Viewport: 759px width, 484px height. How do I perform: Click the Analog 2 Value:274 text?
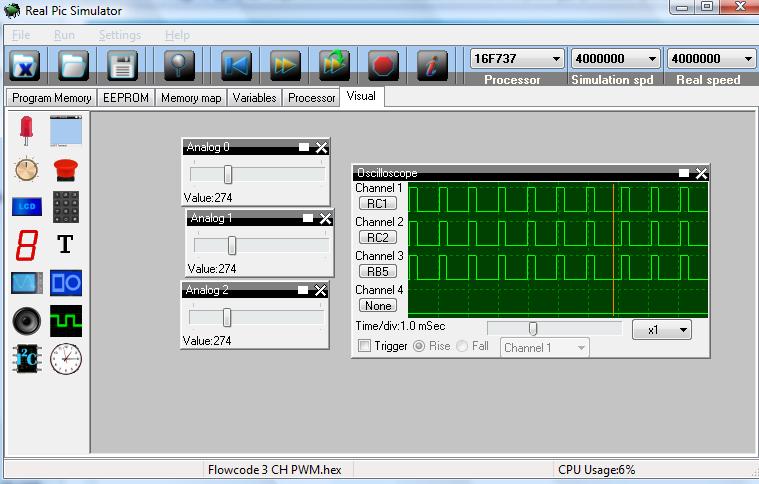[x=207, y=341]
